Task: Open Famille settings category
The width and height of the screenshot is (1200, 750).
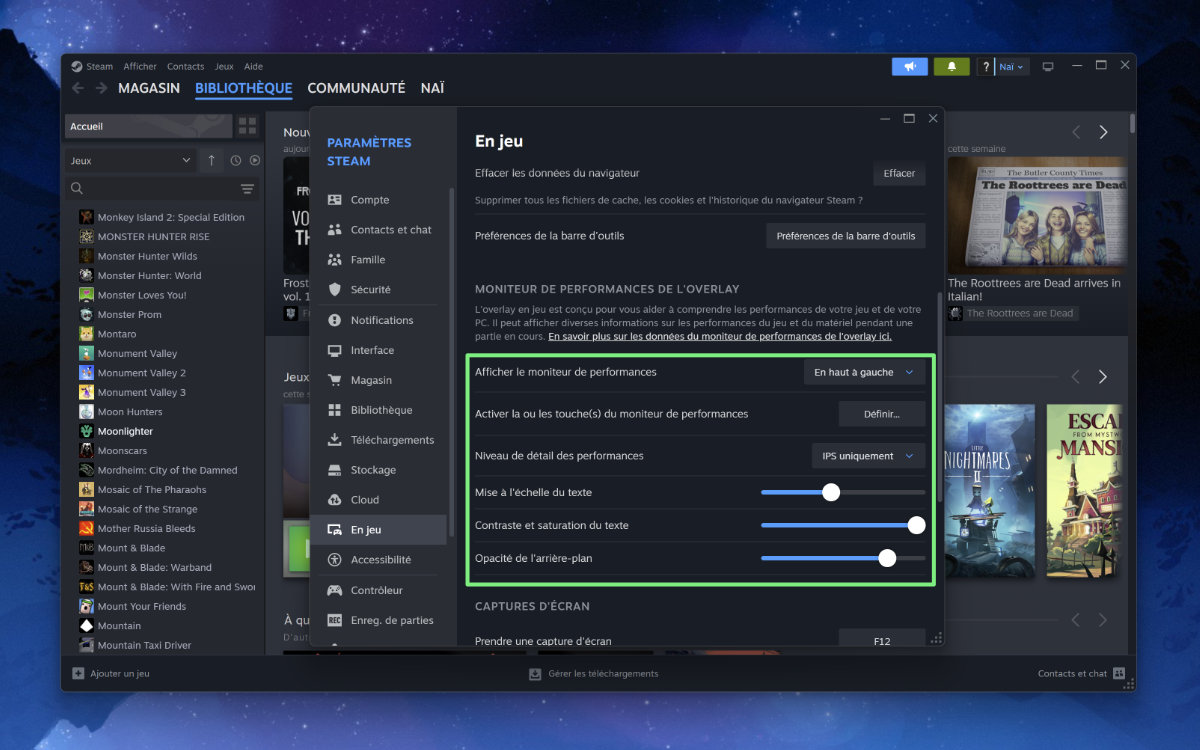Action: point(378,260)
